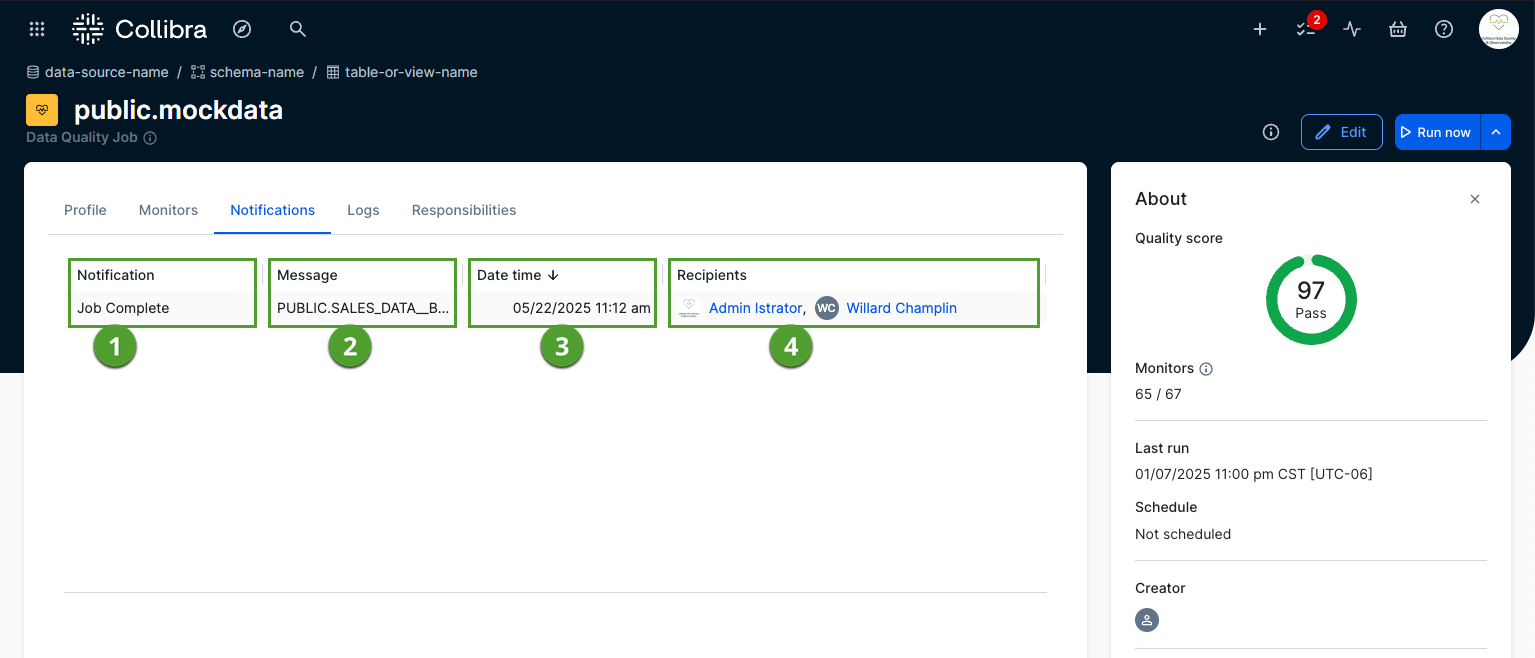Click the plus create icon
Viewport: 1535px width, 658px height.
point(1260,29)
